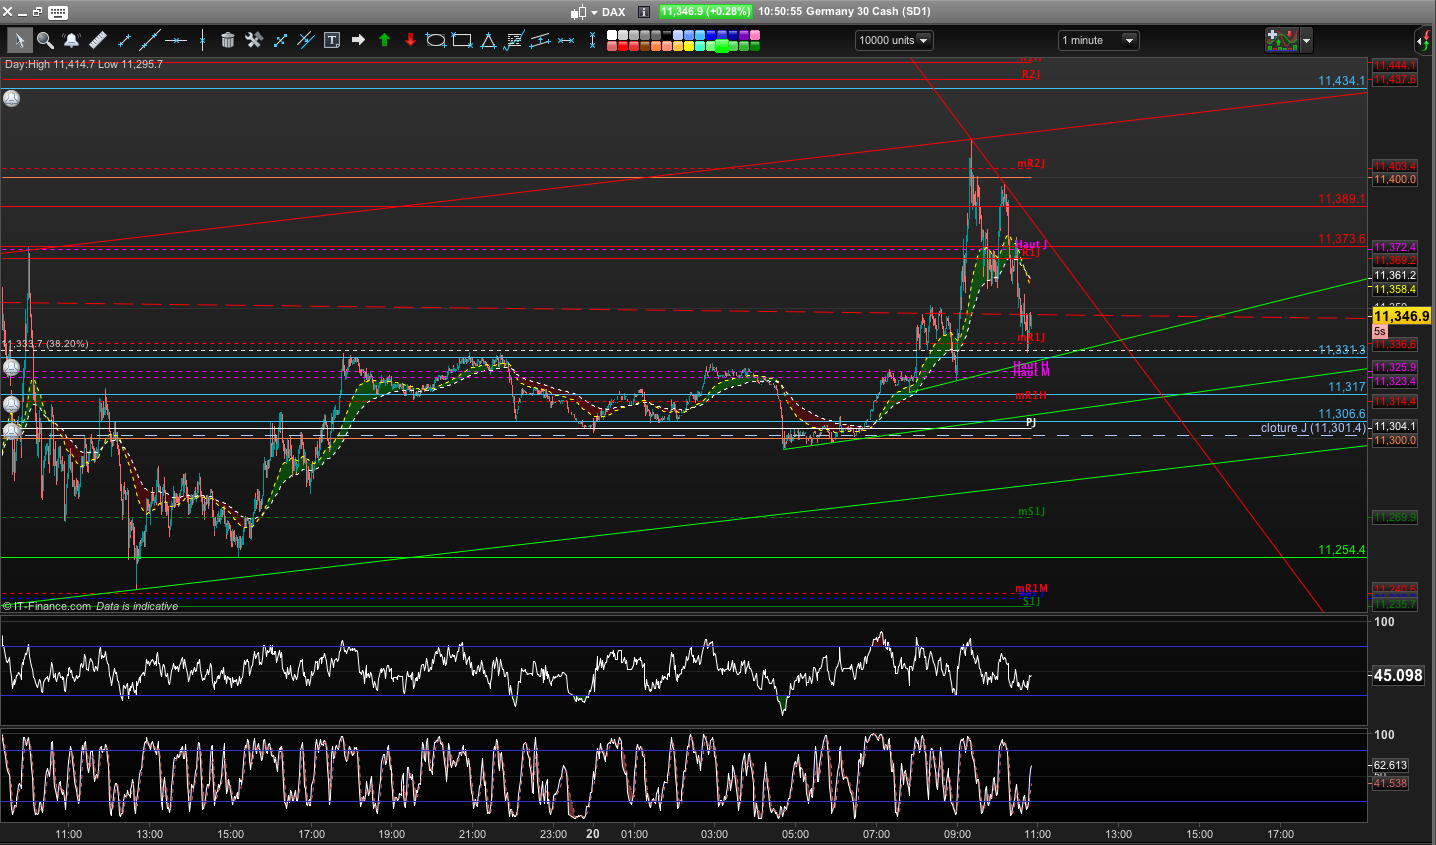Click the 11,389.1 resistance level label
This screenshot has height=845, width=1436.
[x=1341, y=199]
